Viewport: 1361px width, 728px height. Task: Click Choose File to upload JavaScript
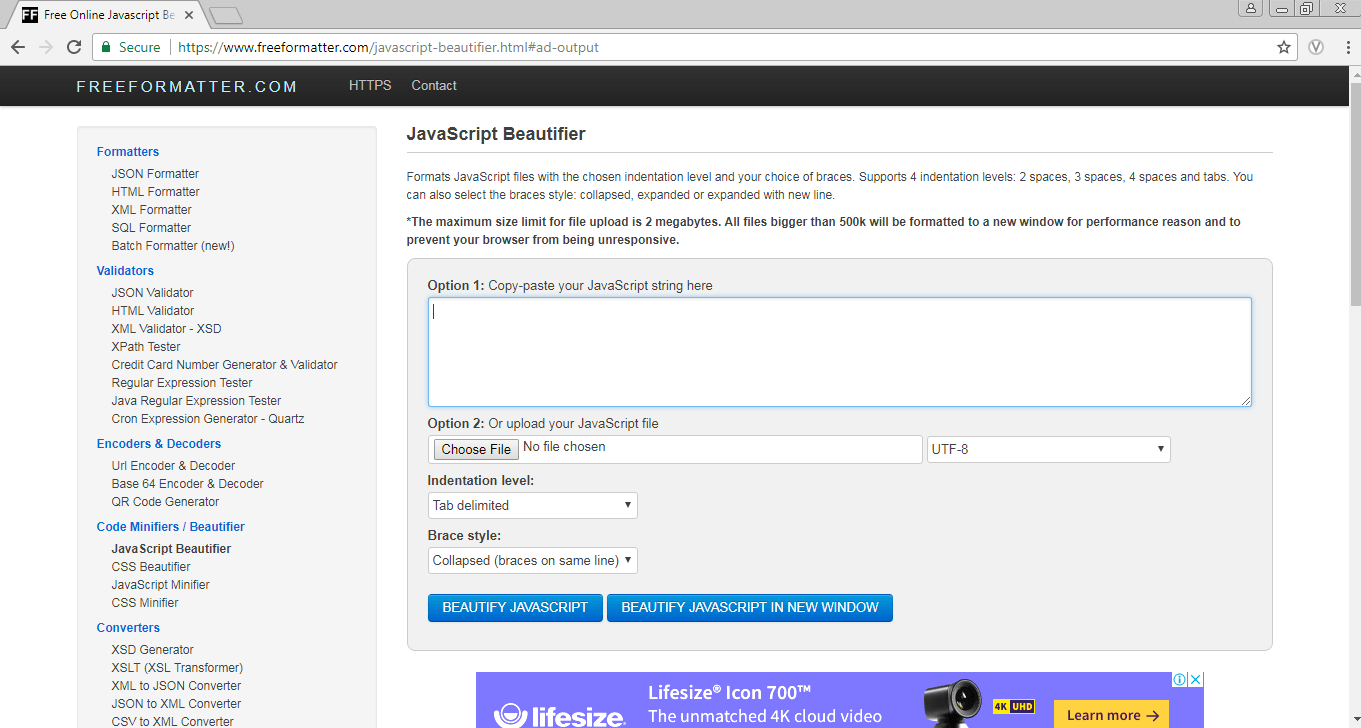coord(475,449)
